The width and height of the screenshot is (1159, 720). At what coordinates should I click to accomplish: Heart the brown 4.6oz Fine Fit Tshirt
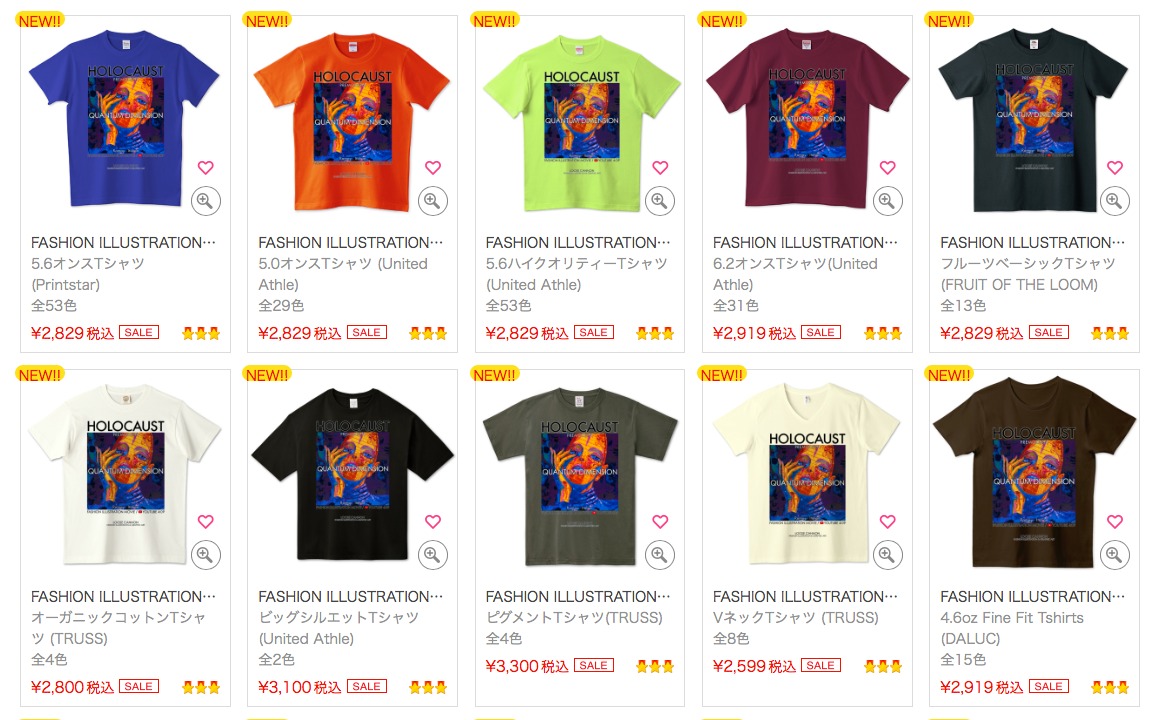pos(1115,522)
